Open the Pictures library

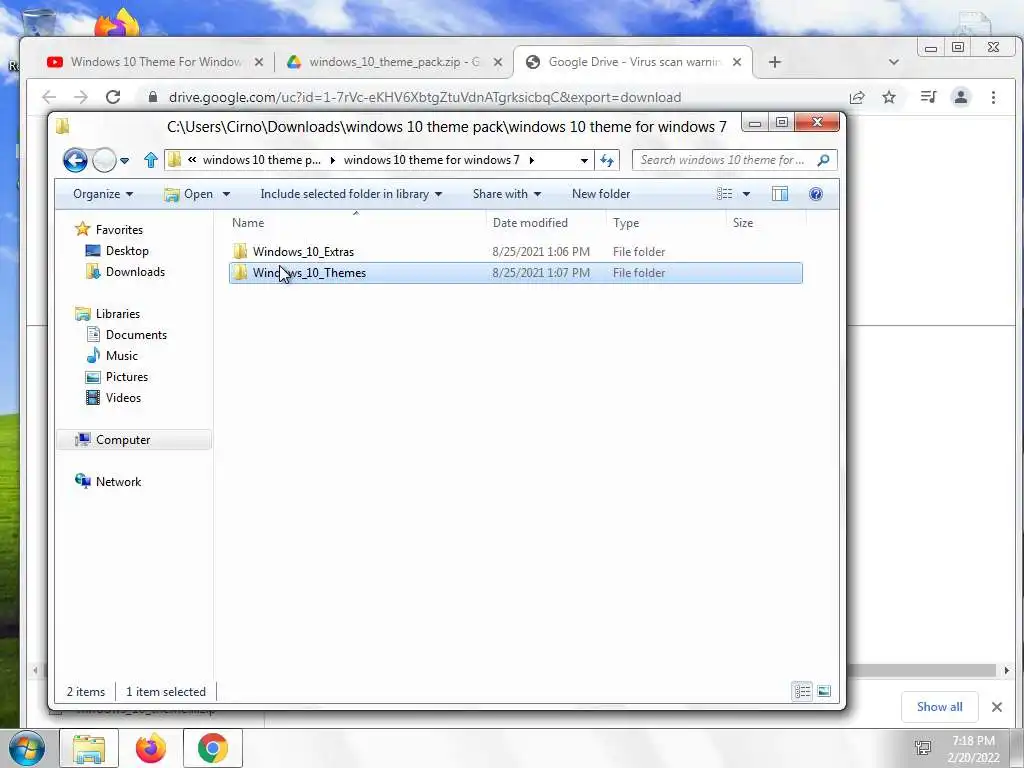coord(117,377)
